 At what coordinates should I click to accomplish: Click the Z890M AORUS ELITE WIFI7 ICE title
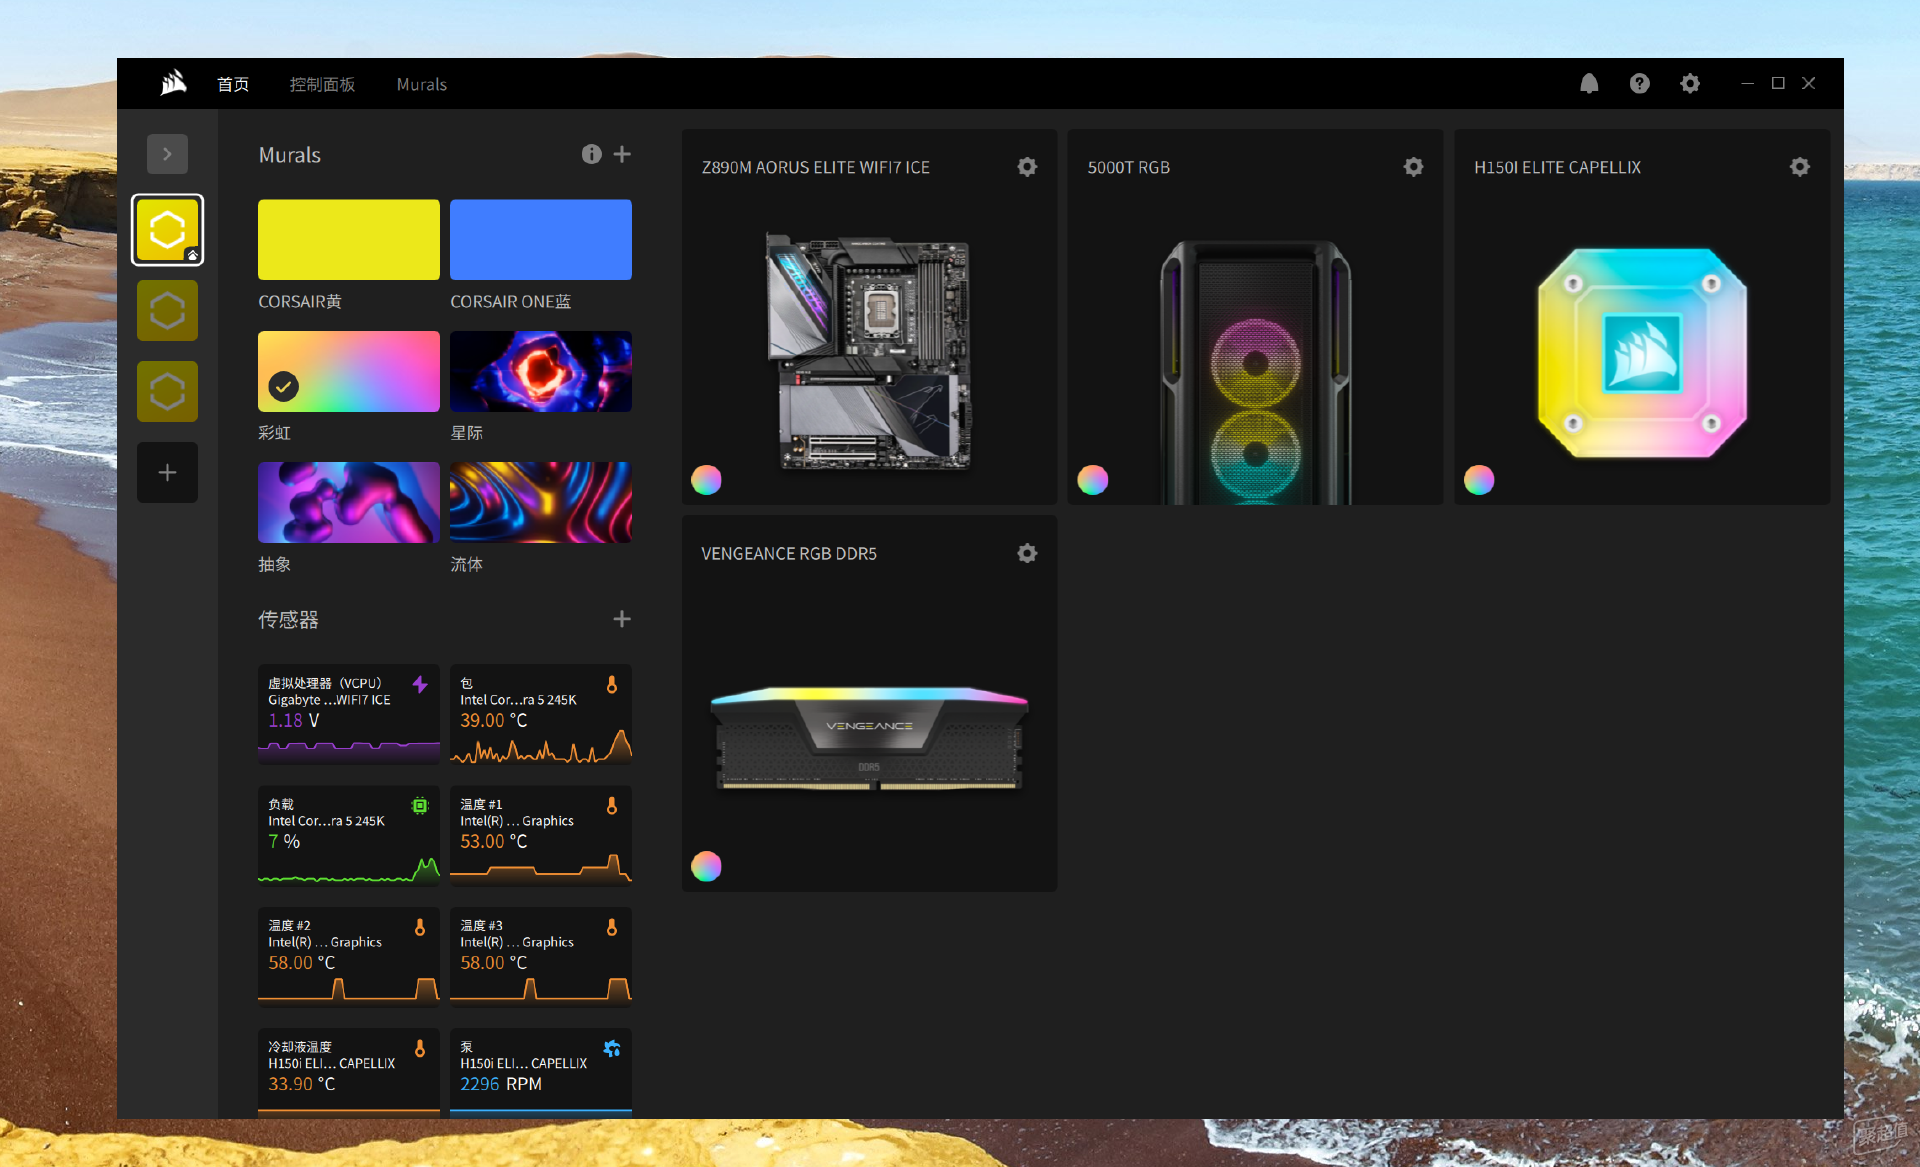coord(816,167)
